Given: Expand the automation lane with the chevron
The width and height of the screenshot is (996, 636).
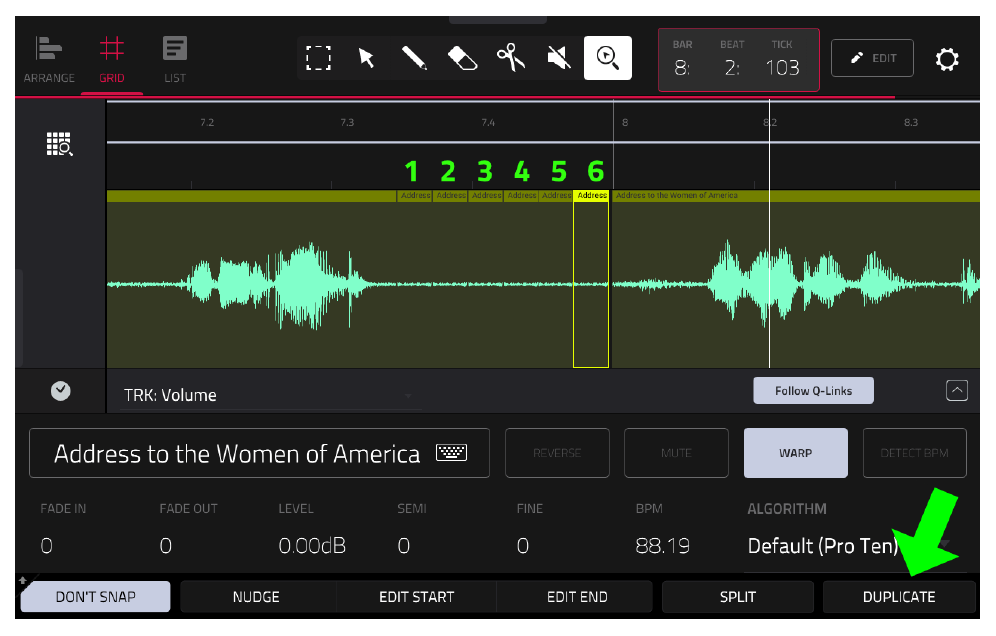Looking at the screenshot, I should click(x=957, y=390).
